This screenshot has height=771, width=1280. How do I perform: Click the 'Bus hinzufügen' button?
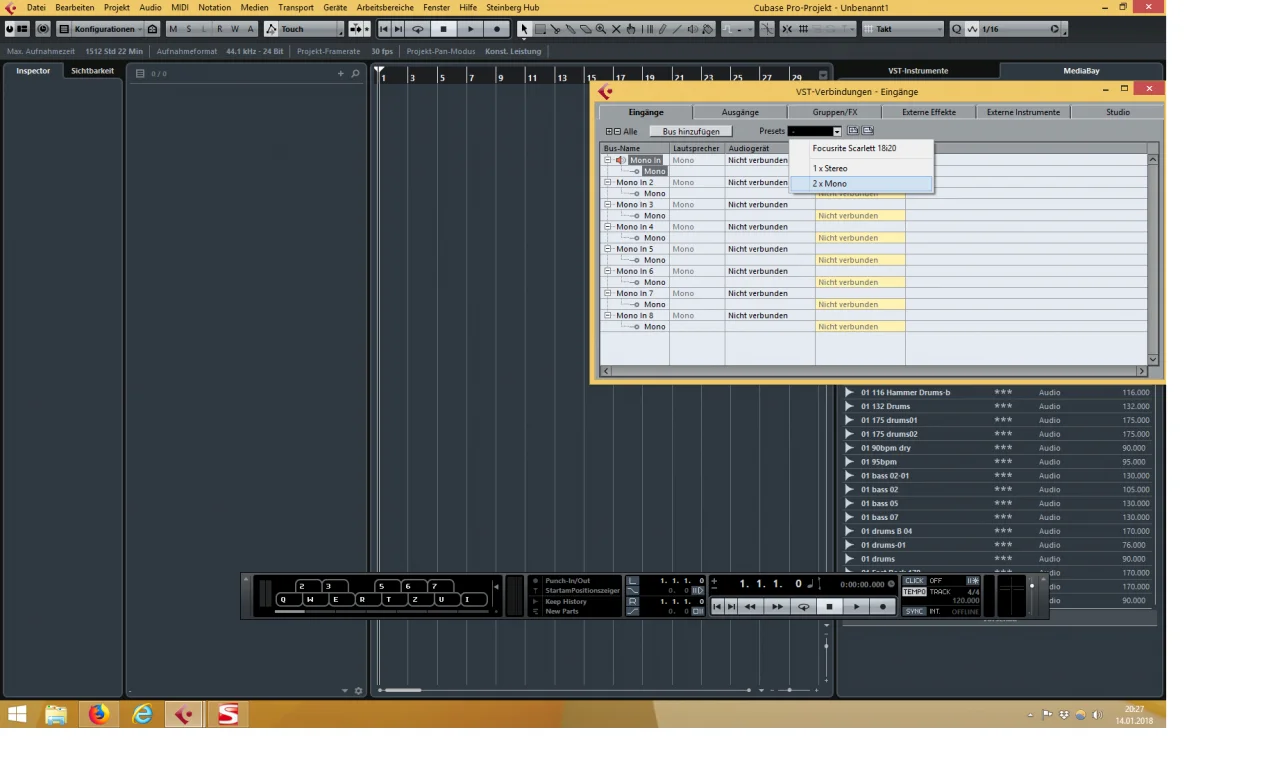point(691,132)
